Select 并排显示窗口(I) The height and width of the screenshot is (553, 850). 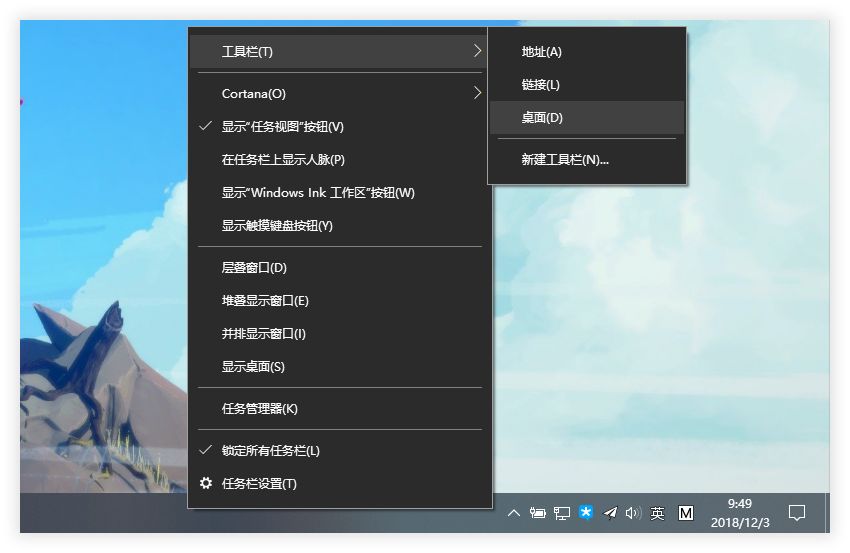[340, 334]
